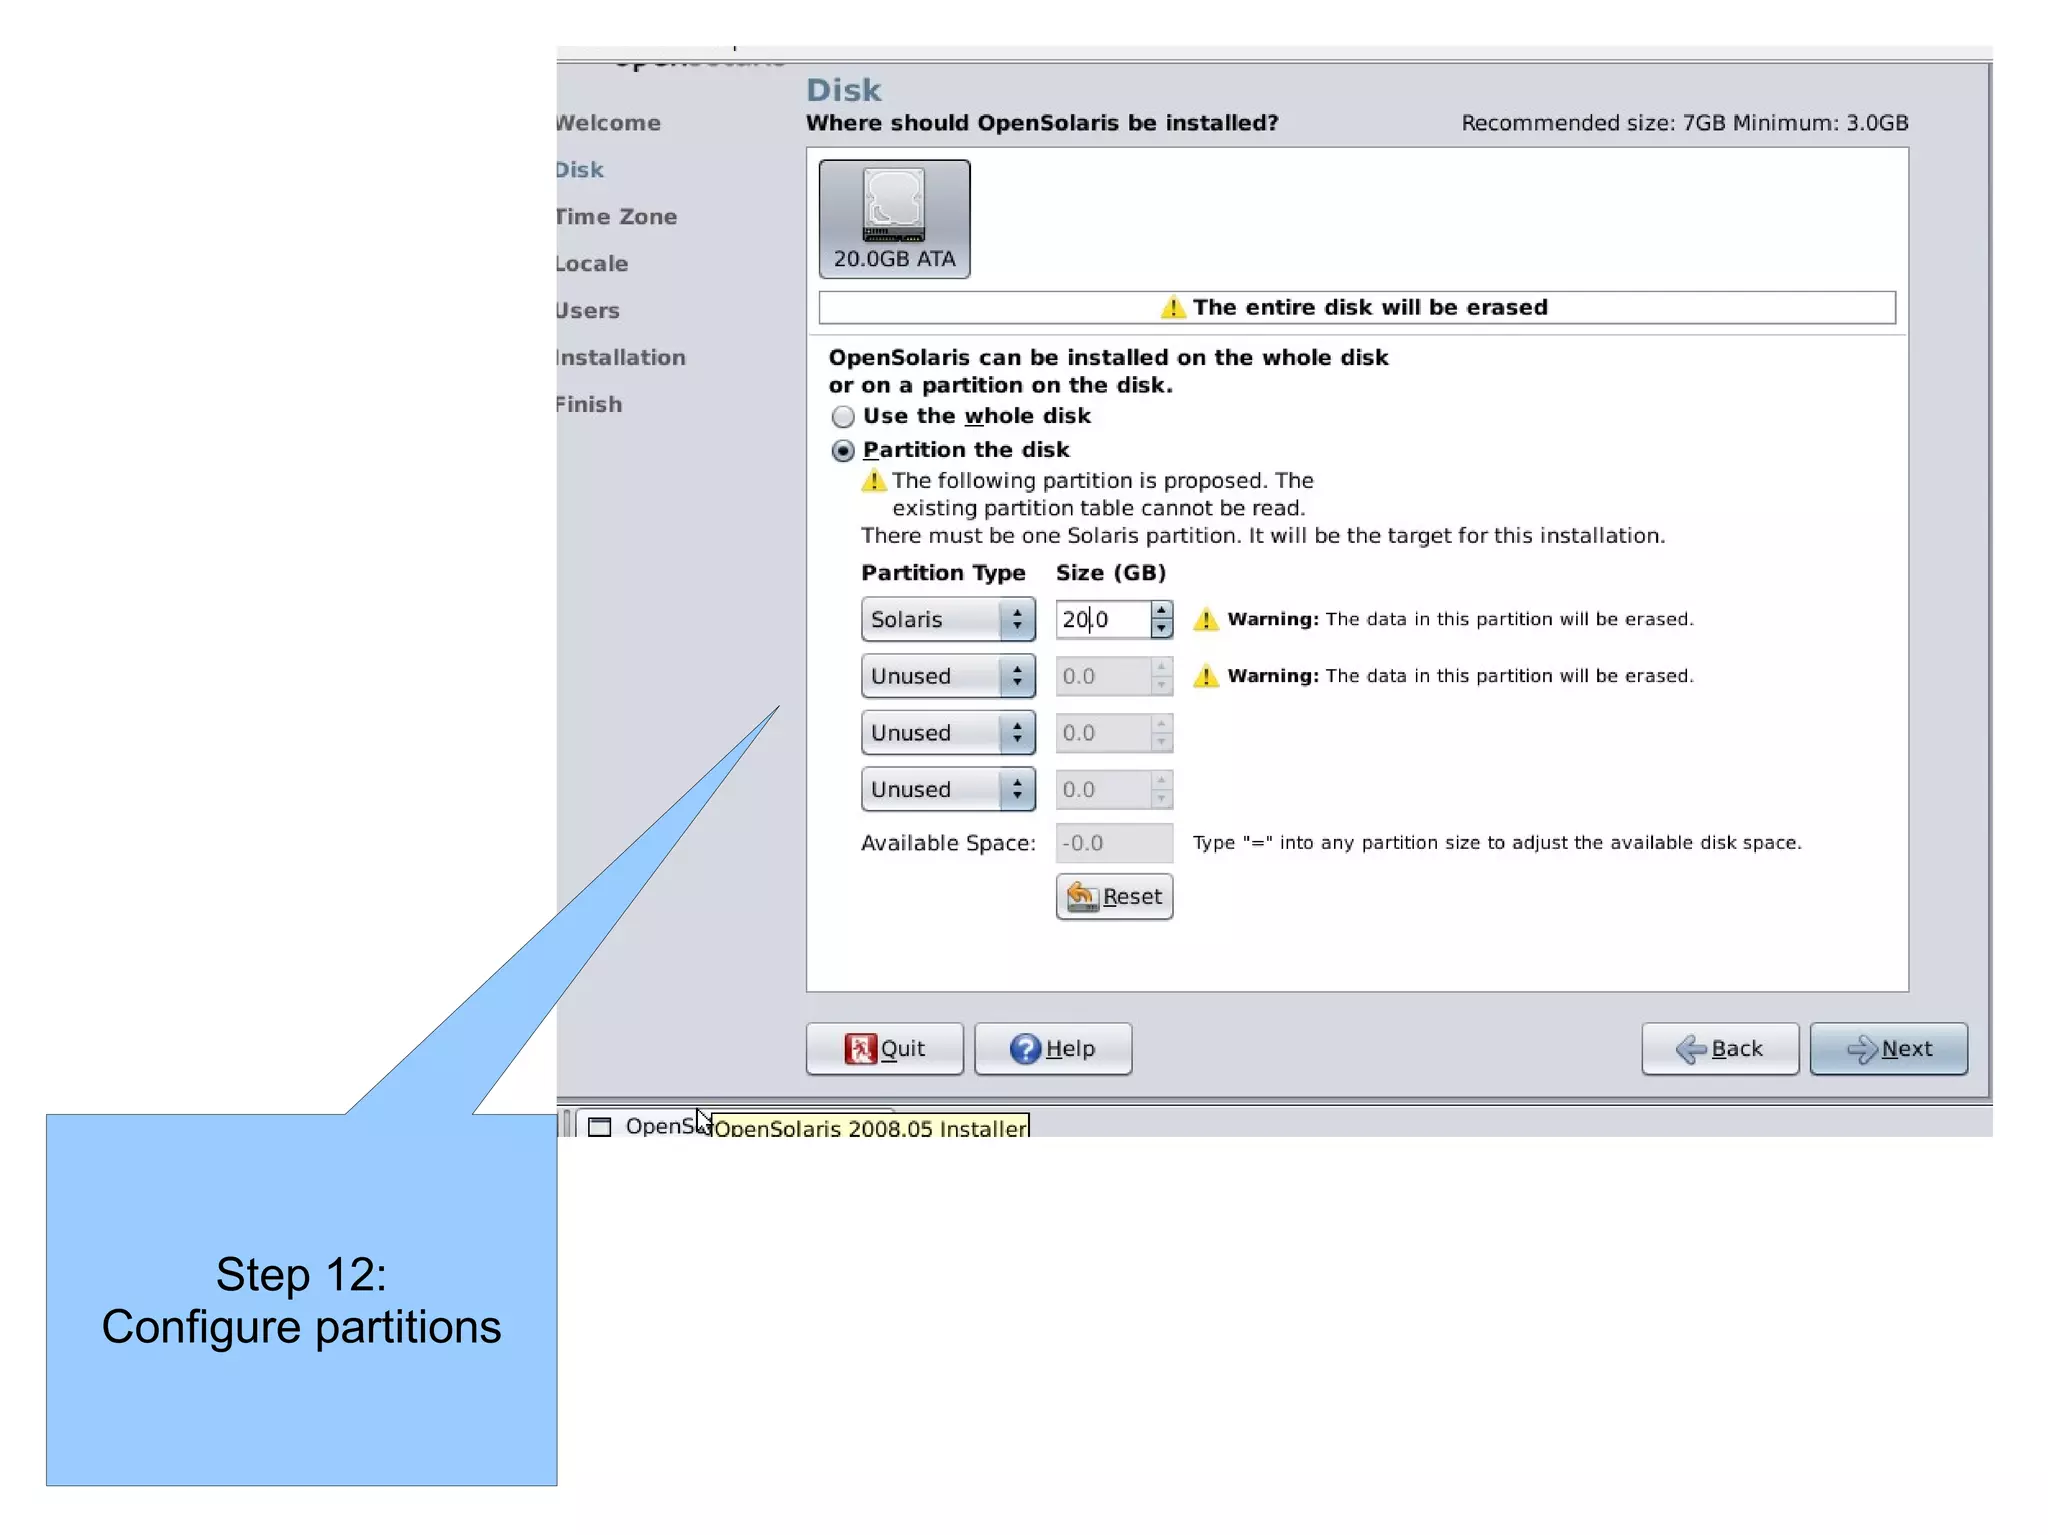Click the Reset button

[1114, 896]
